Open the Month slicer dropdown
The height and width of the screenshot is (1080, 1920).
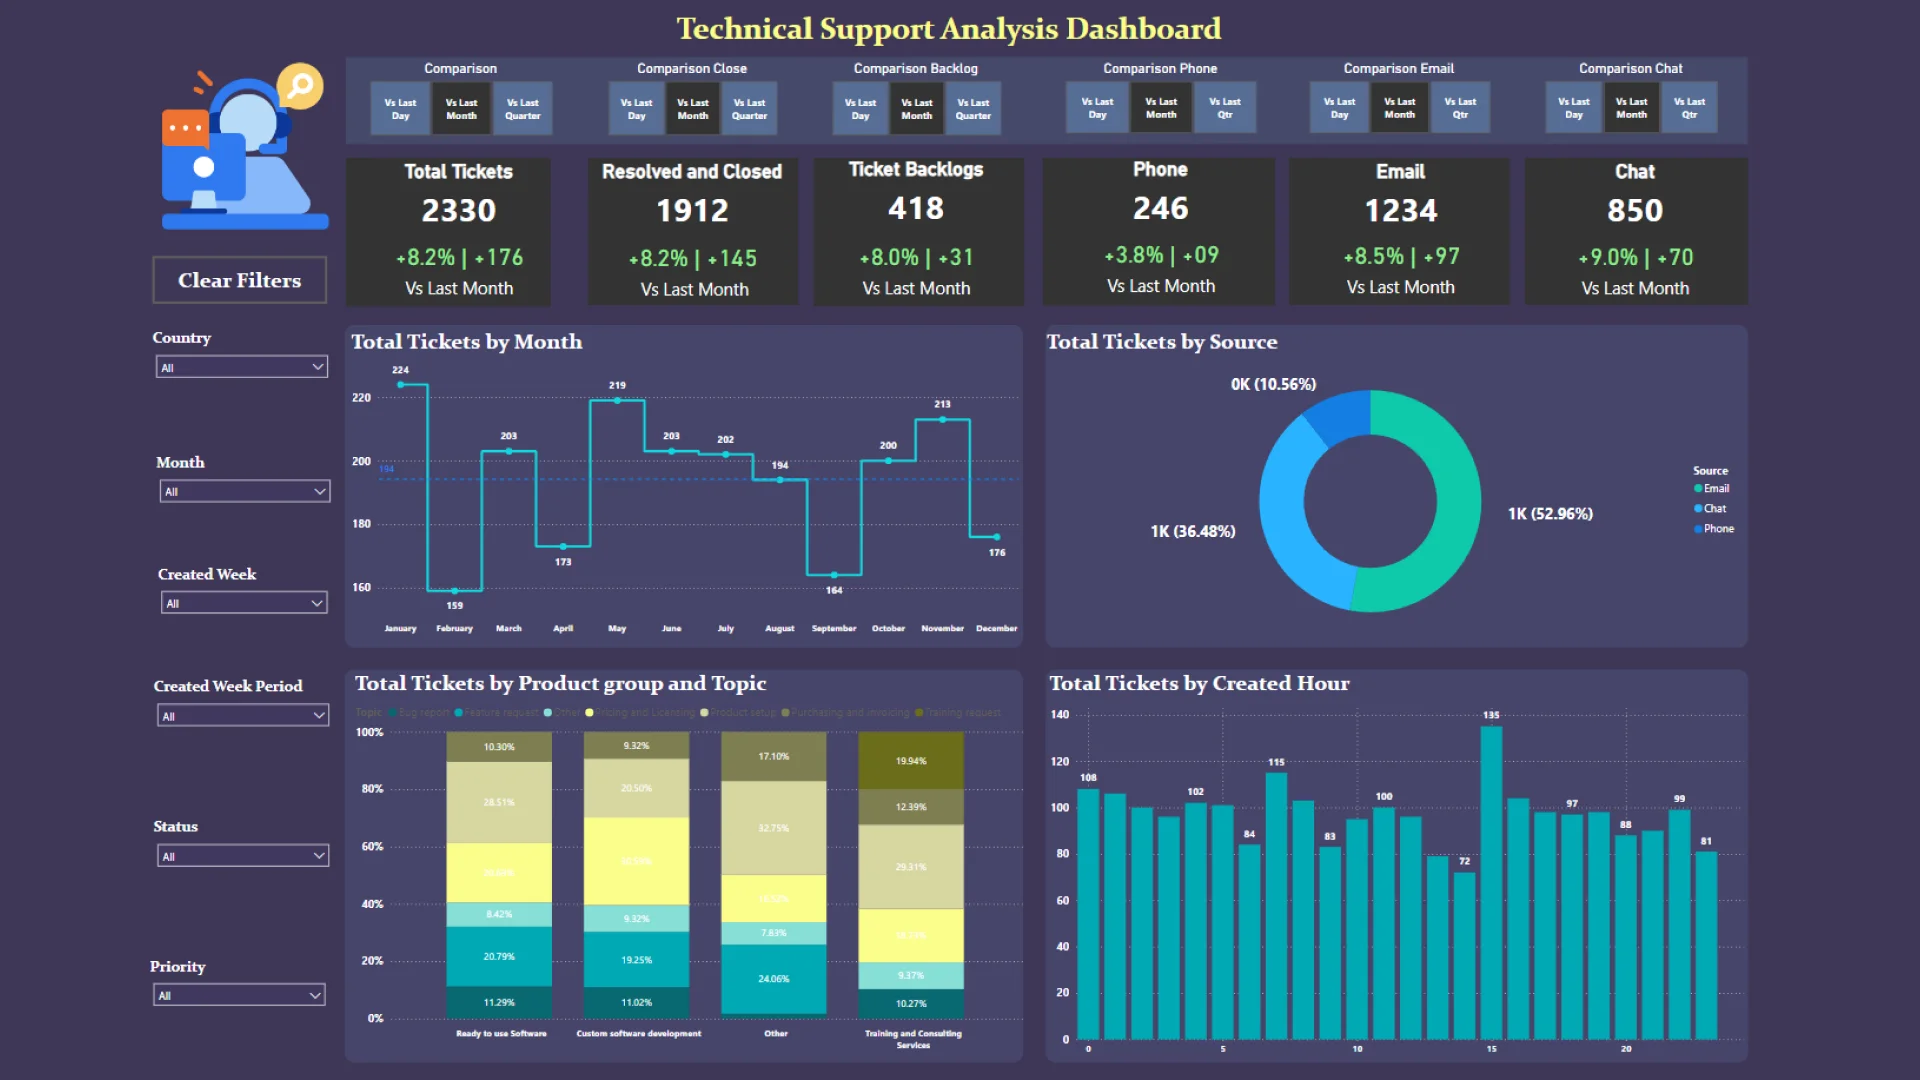pos(245,491)
